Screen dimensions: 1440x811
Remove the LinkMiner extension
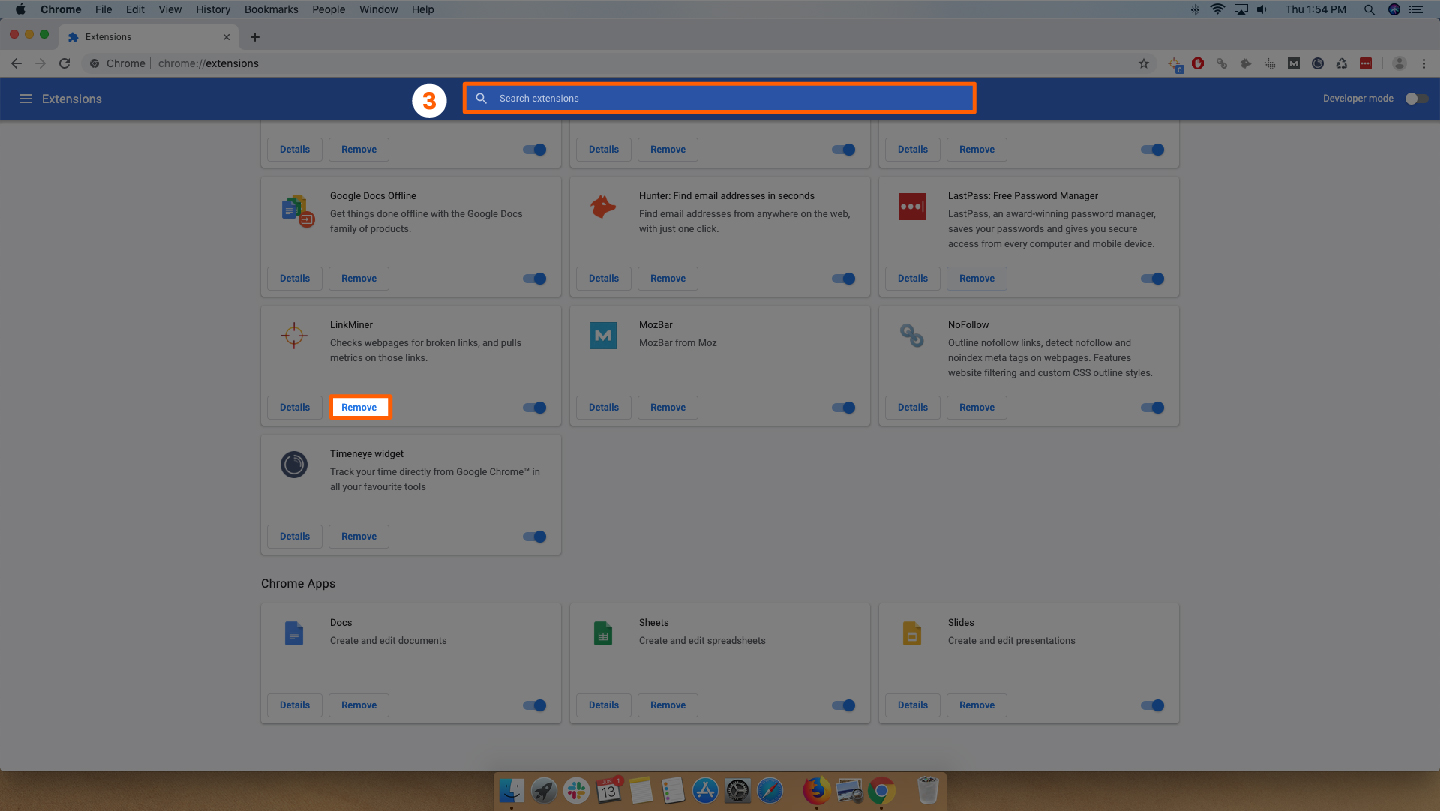click(359, 407)
